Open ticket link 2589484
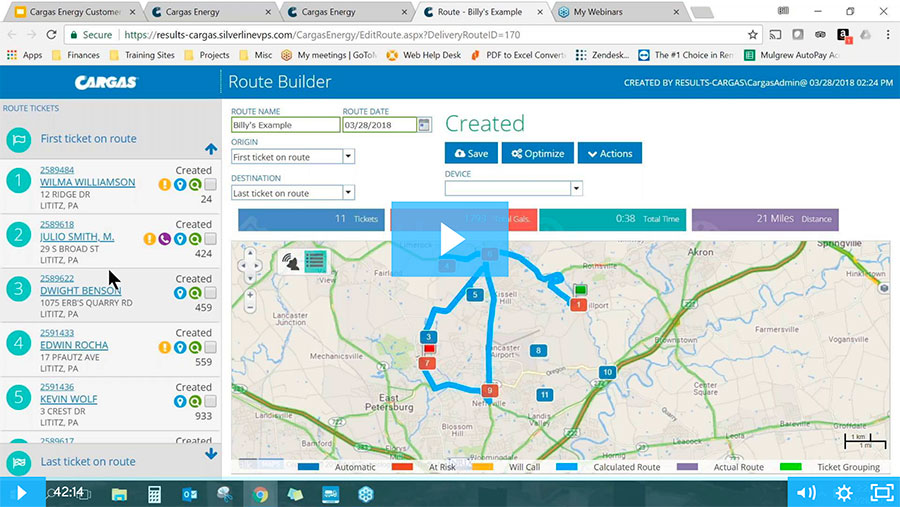Image resolution: width=900 pixels, height=507 pixels. [57, 170]
